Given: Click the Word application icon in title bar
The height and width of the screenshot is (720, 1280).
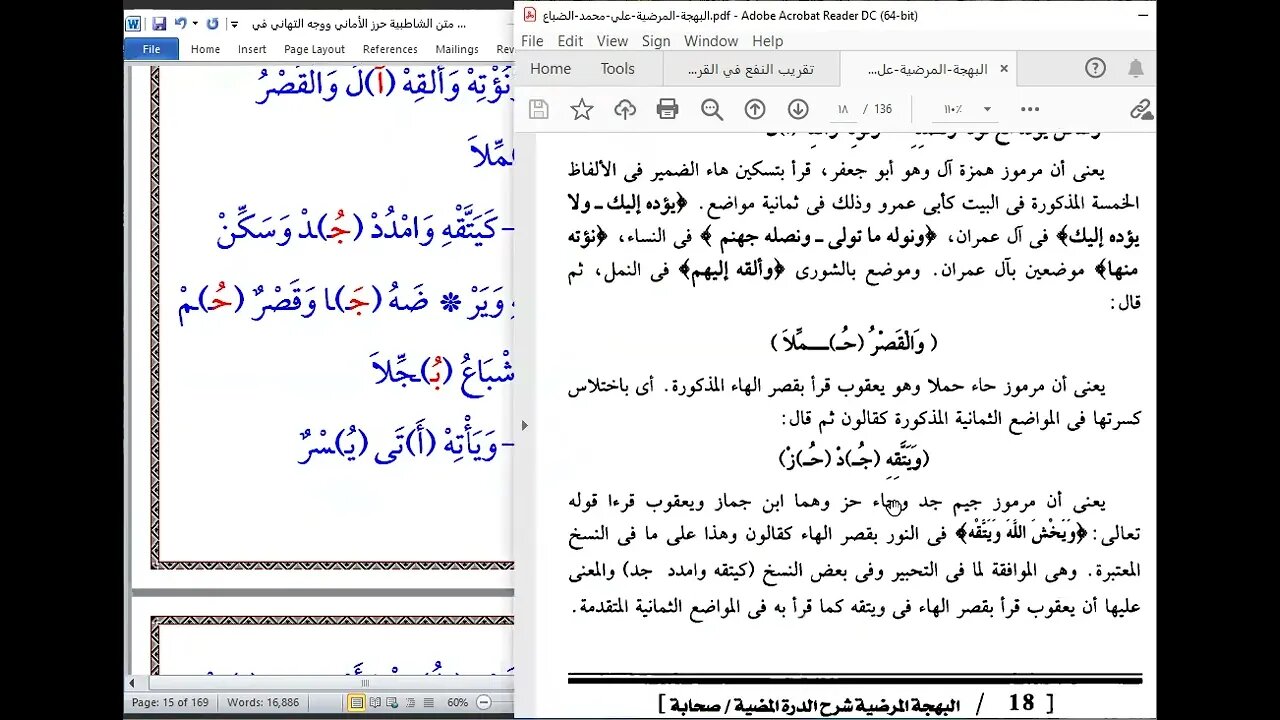Looking at the screenshot, I should tap(133, 23).
